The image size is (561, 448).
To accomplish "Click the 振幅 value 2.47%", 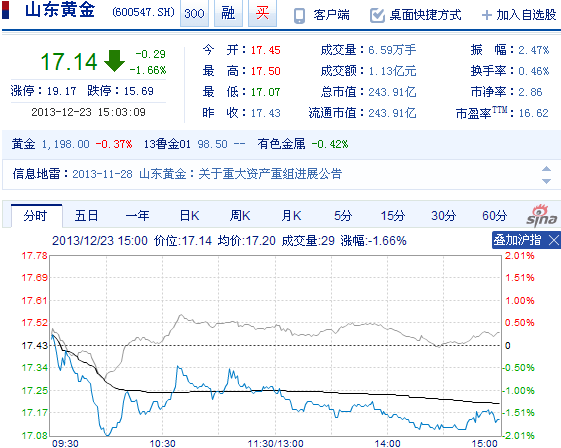I will pyautogui.click(x=534, y=50).
